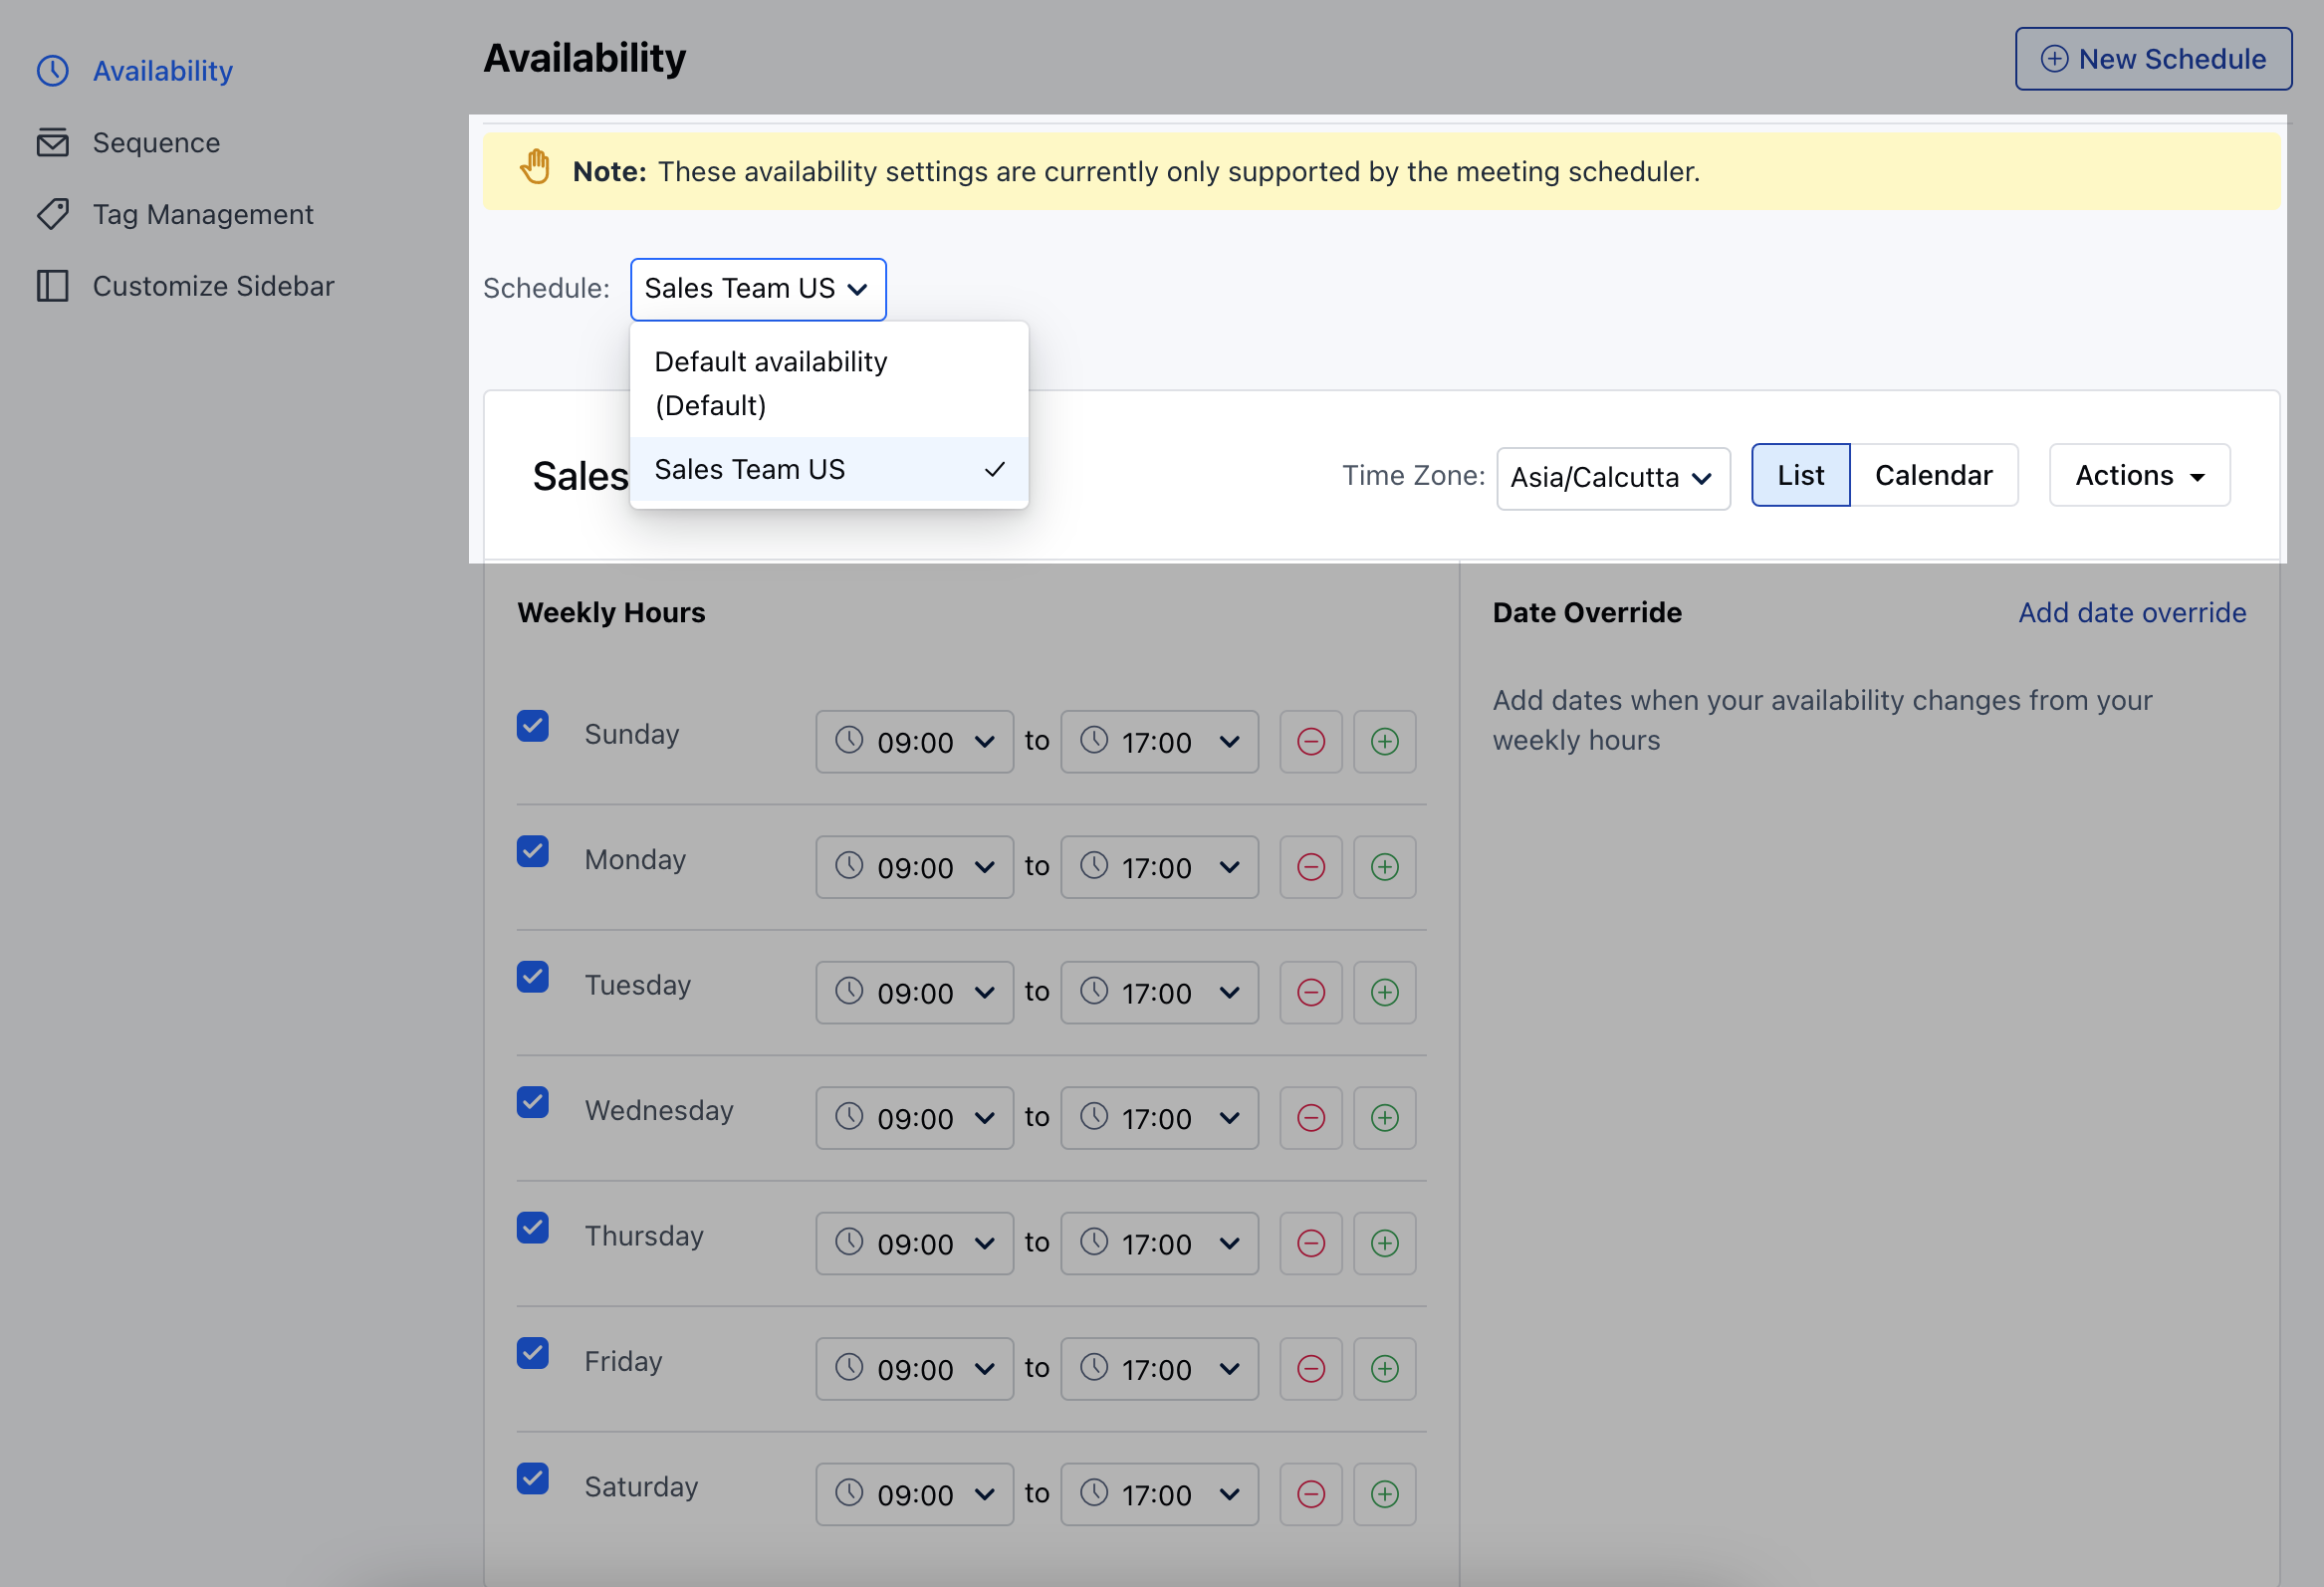
Task: Disable the Saturday checkbox
Action: click(x=533, y=1478)
